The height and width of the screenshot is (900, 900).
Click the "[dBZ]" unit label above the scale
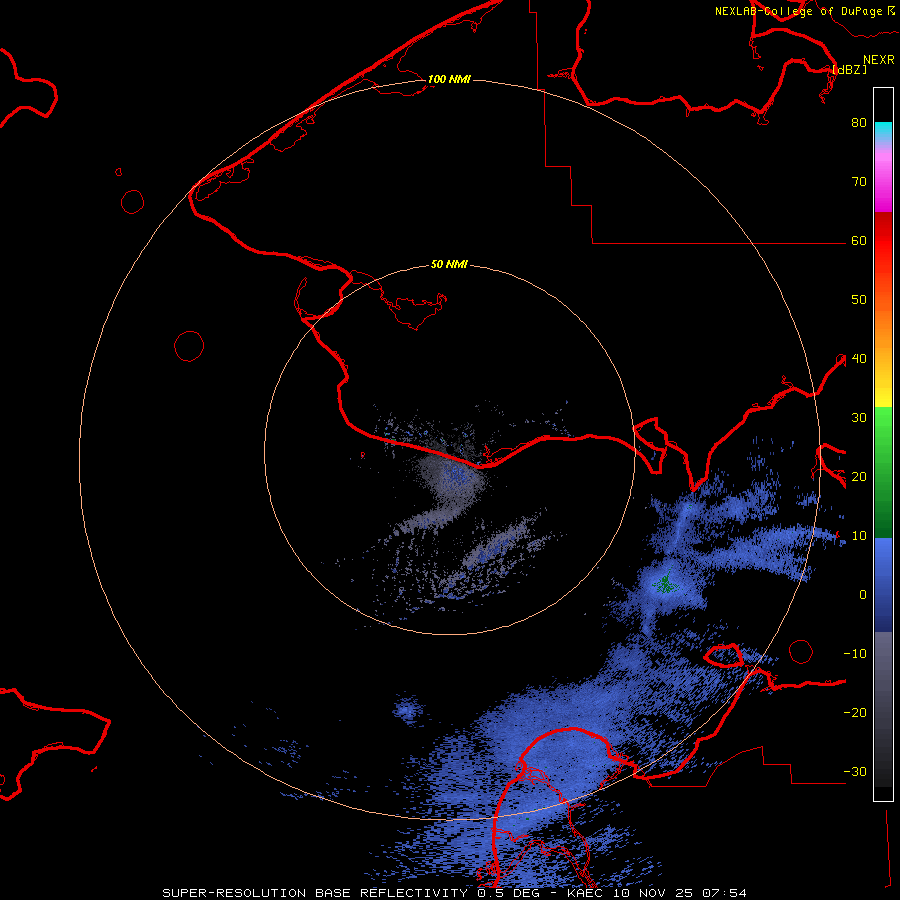click(x=849, y=70)
